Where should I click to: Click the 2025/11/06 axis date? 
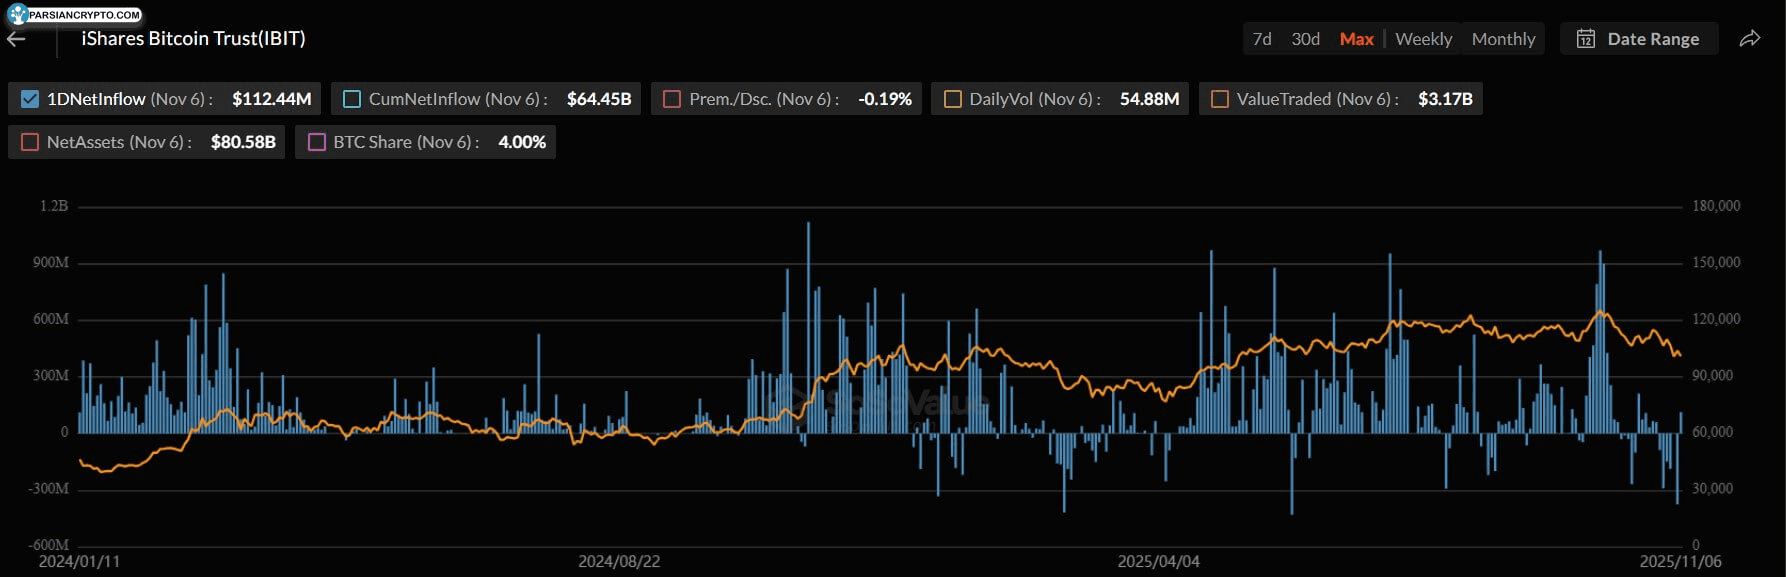point(1680,561)
